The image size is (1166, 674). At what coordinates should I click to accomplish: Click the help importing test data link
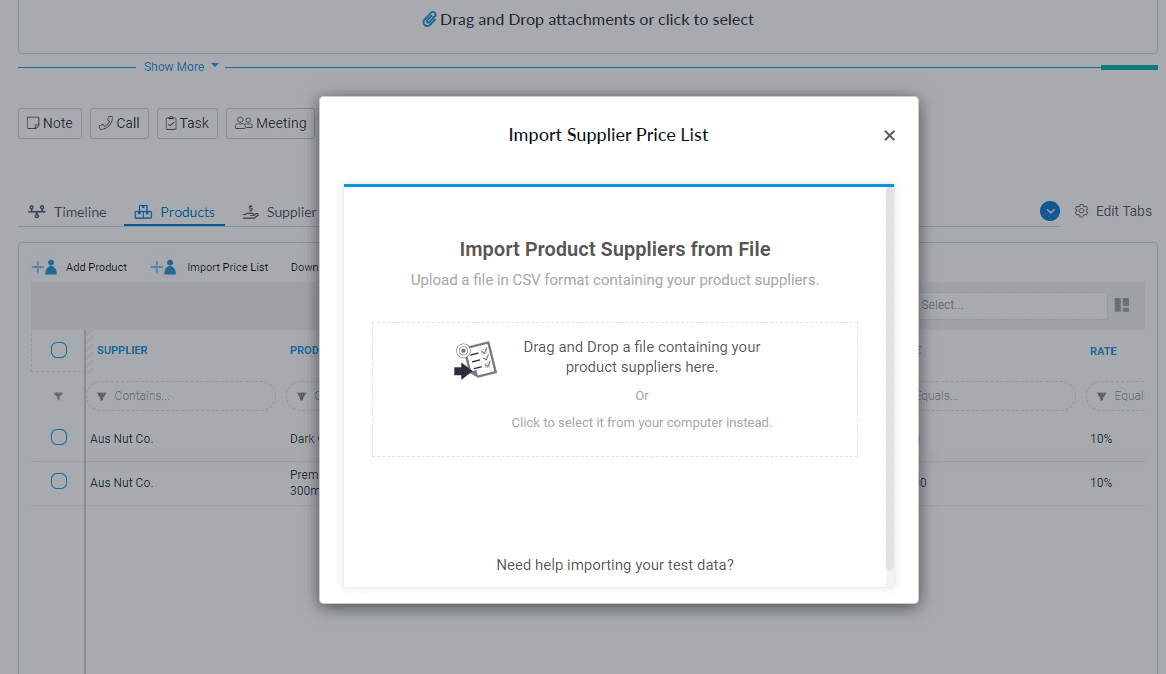[x=615, y=564]
